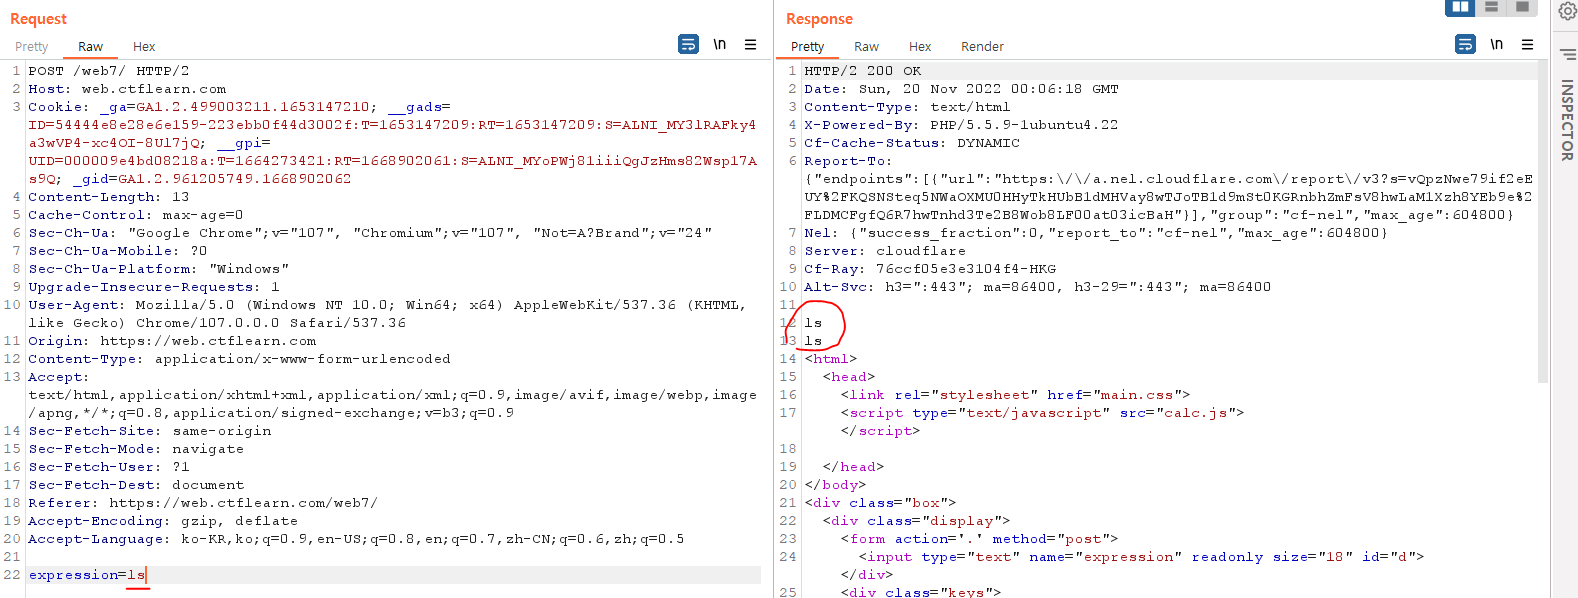Image resolution: width=1578 pixels, height=598 pixels.
Task: Click 'Accept-Encoding: gzip, deflate' header
Action: tap(162, 521)
